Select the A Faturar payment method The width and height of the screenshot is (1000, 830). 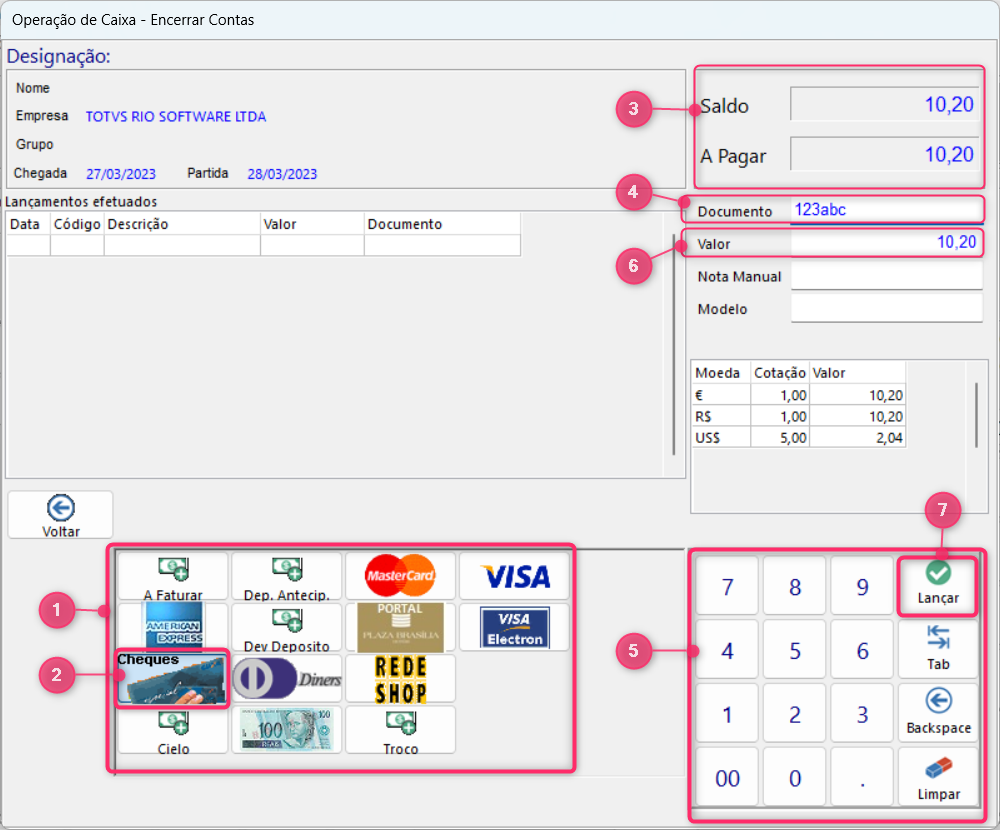click(173, 577)
